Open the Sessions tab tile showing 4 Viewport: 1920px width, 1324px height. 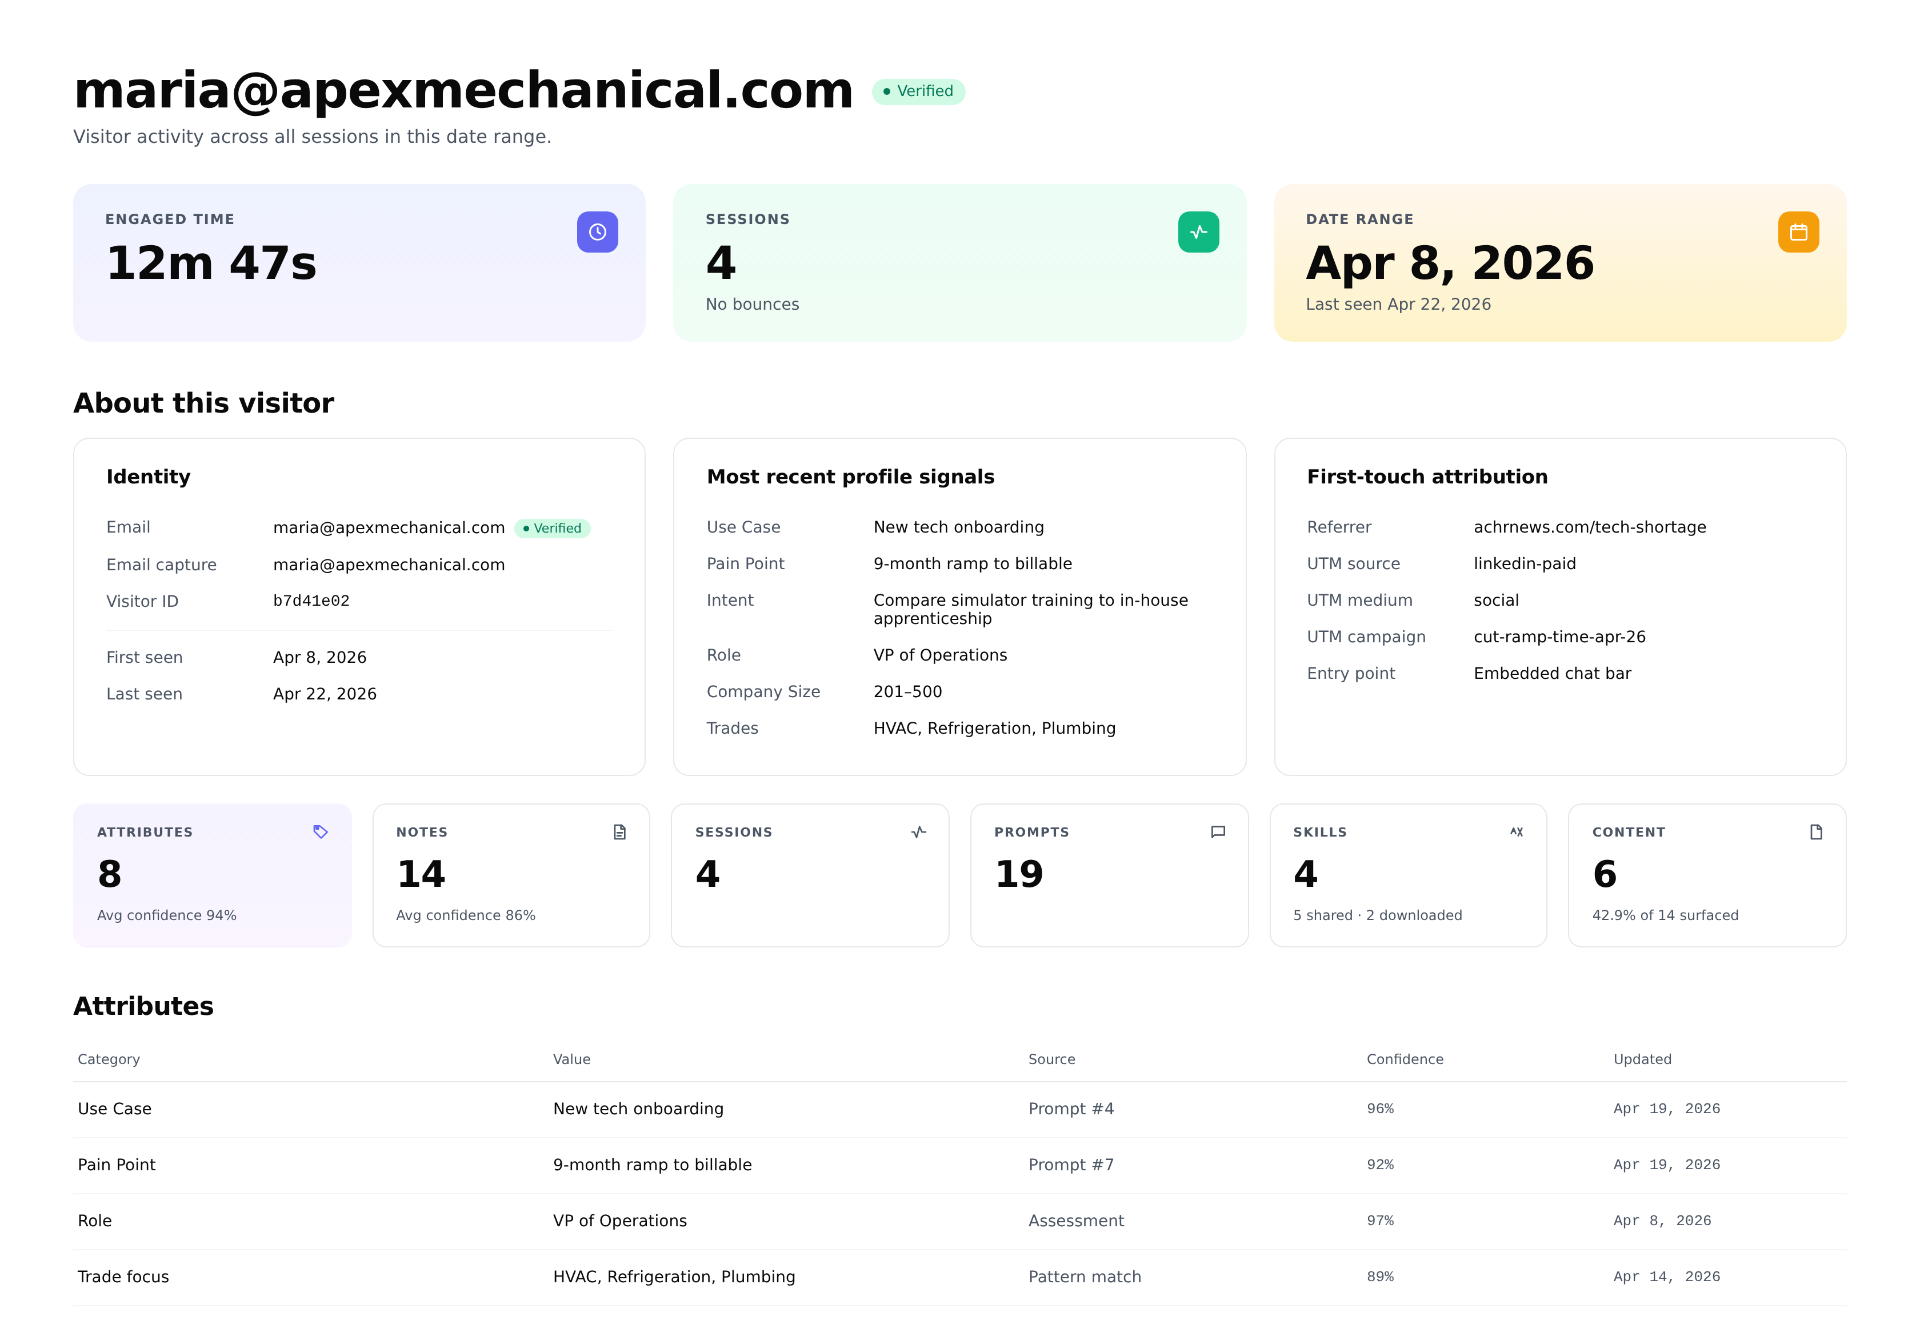coord(810,875)
